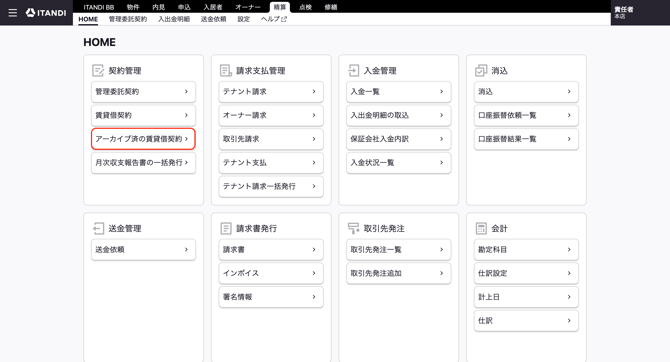Click the 契約管理 section icon
This screenshot has width=670, height=362.
(x=98, y=71)
